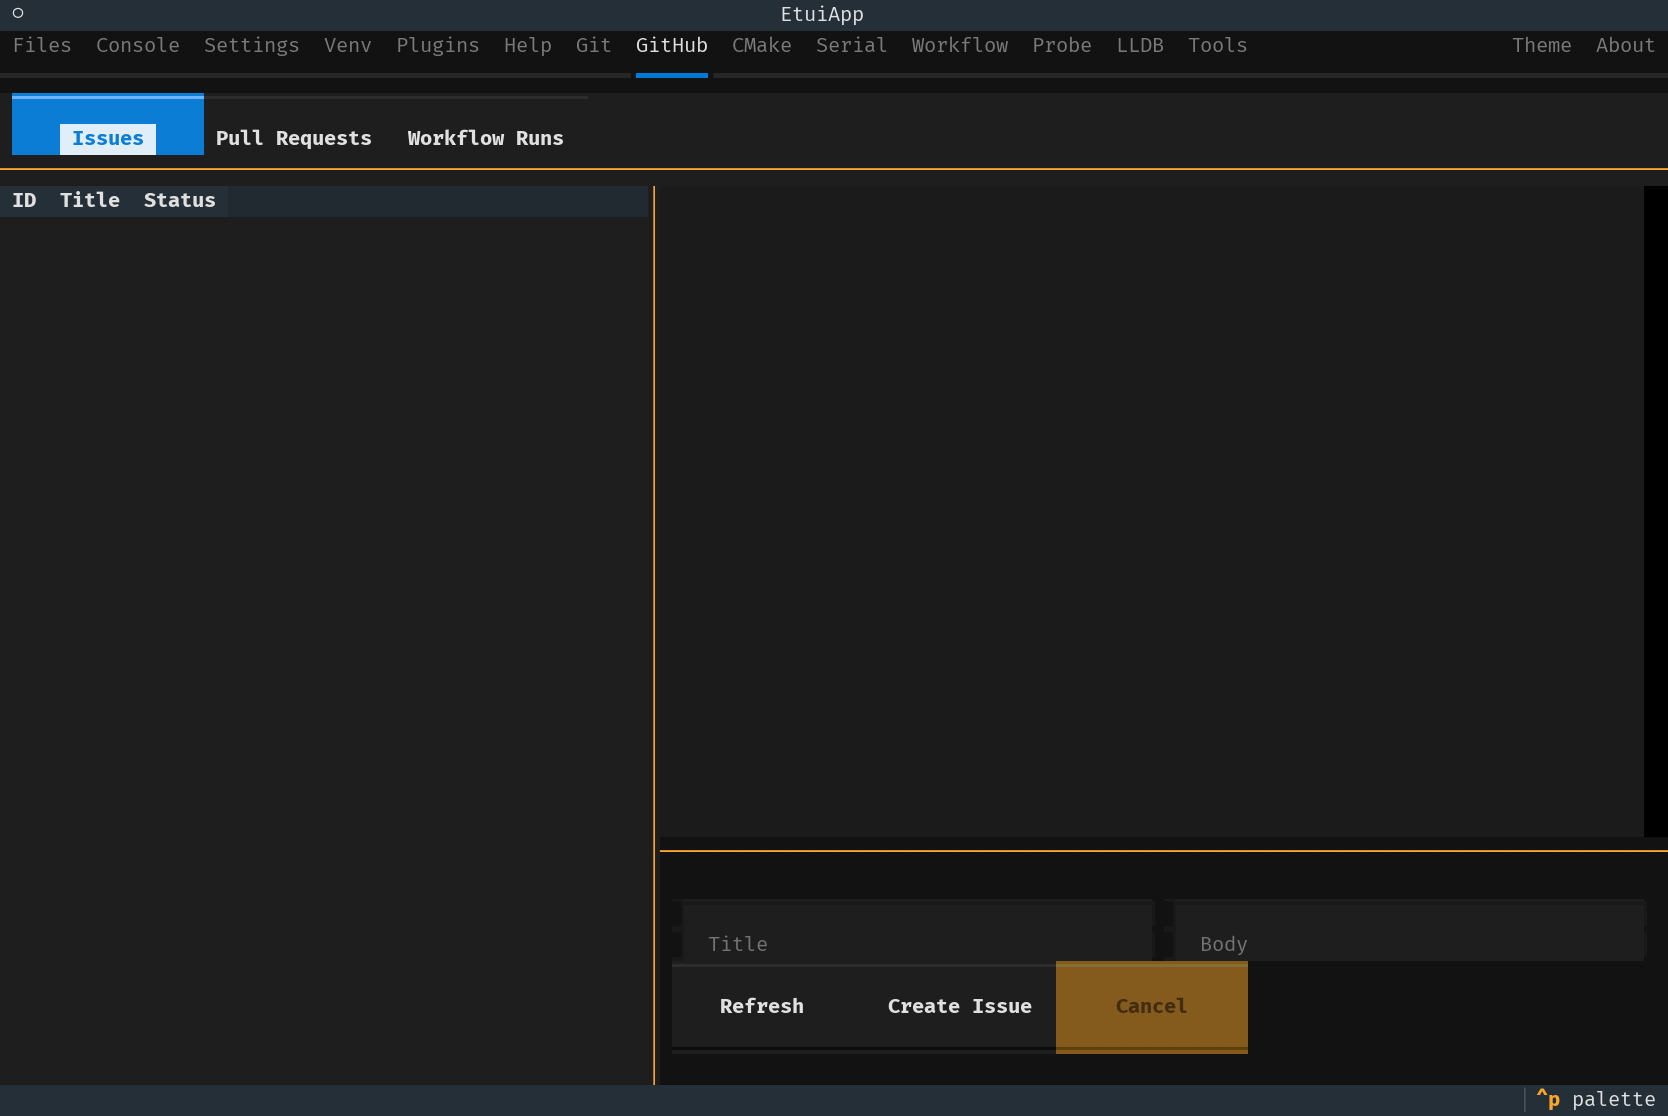
Task: Open the Theme tab
Action: 1542,45
